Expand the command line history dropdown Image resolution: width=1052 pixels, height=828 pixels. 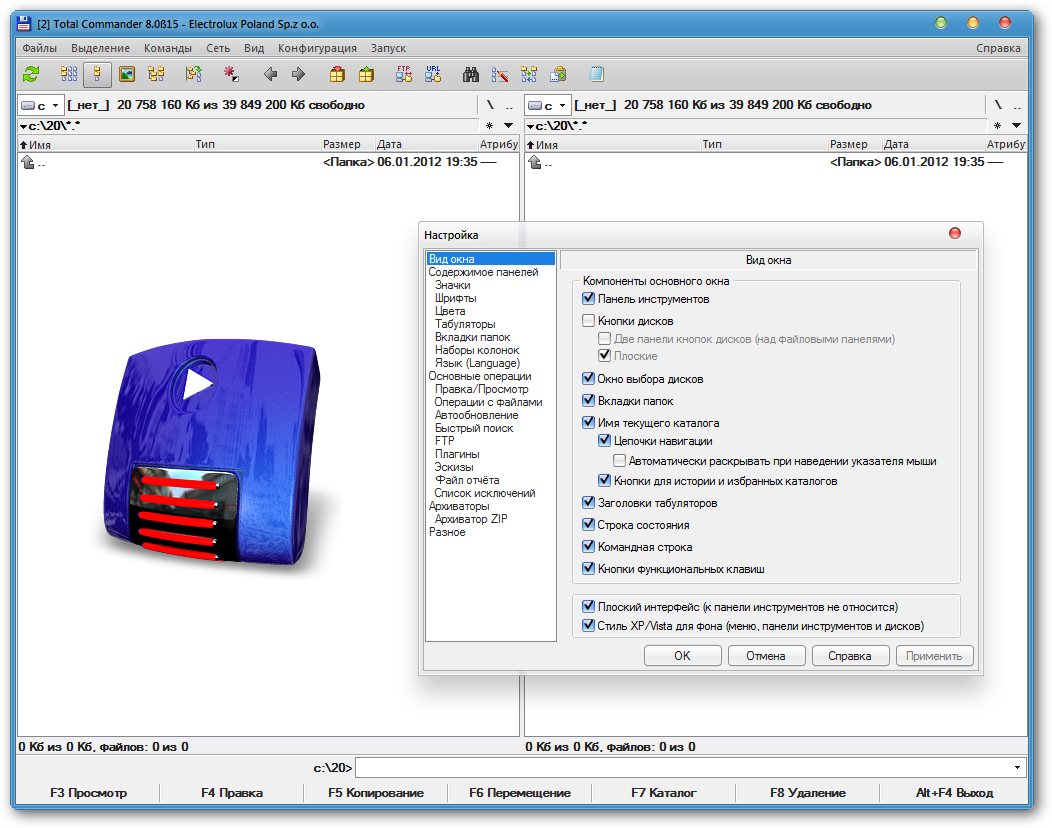tap(1018, 768)
